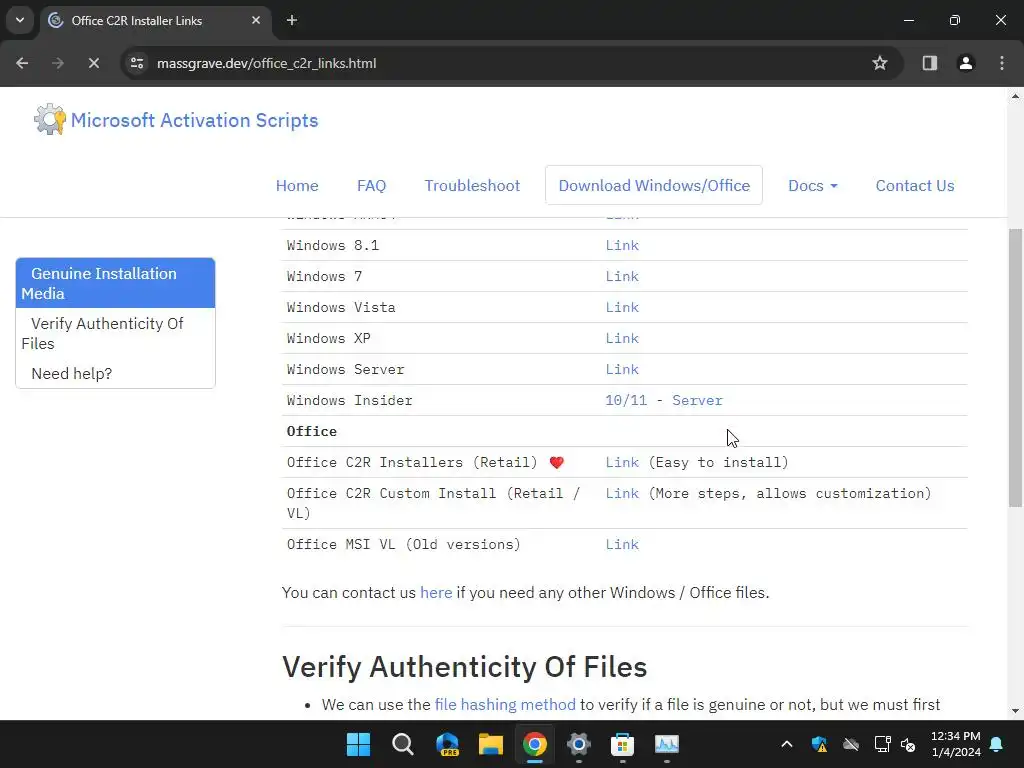Select Genuine Installation Media sidebar item
The height and width of the screenshot is (768, 1024).
pyautogui.click(x=115, y=283)
